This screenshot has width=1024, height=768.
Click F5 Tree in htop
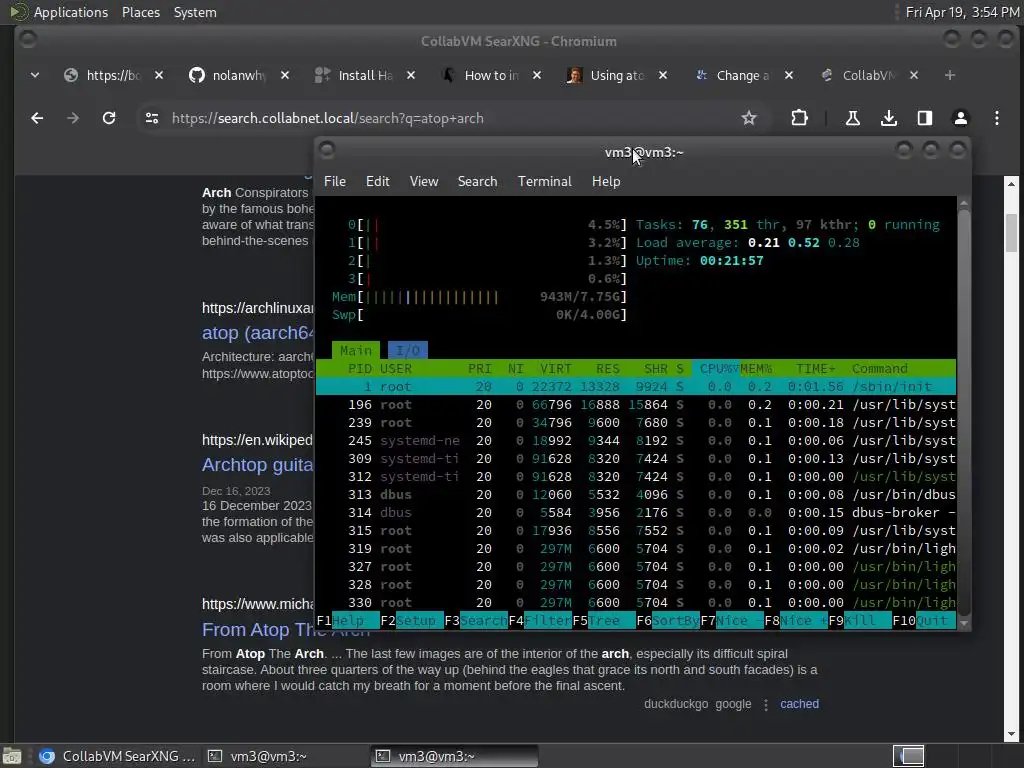[604, 621]
